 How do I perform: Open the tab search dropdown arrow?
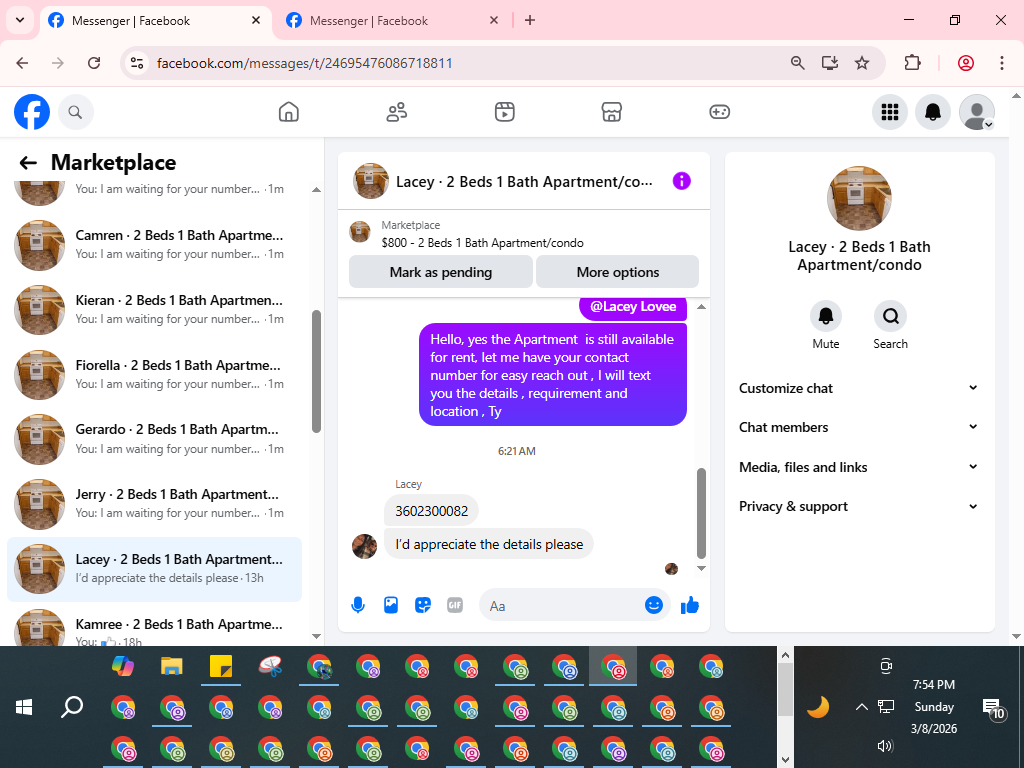point(20,20)
